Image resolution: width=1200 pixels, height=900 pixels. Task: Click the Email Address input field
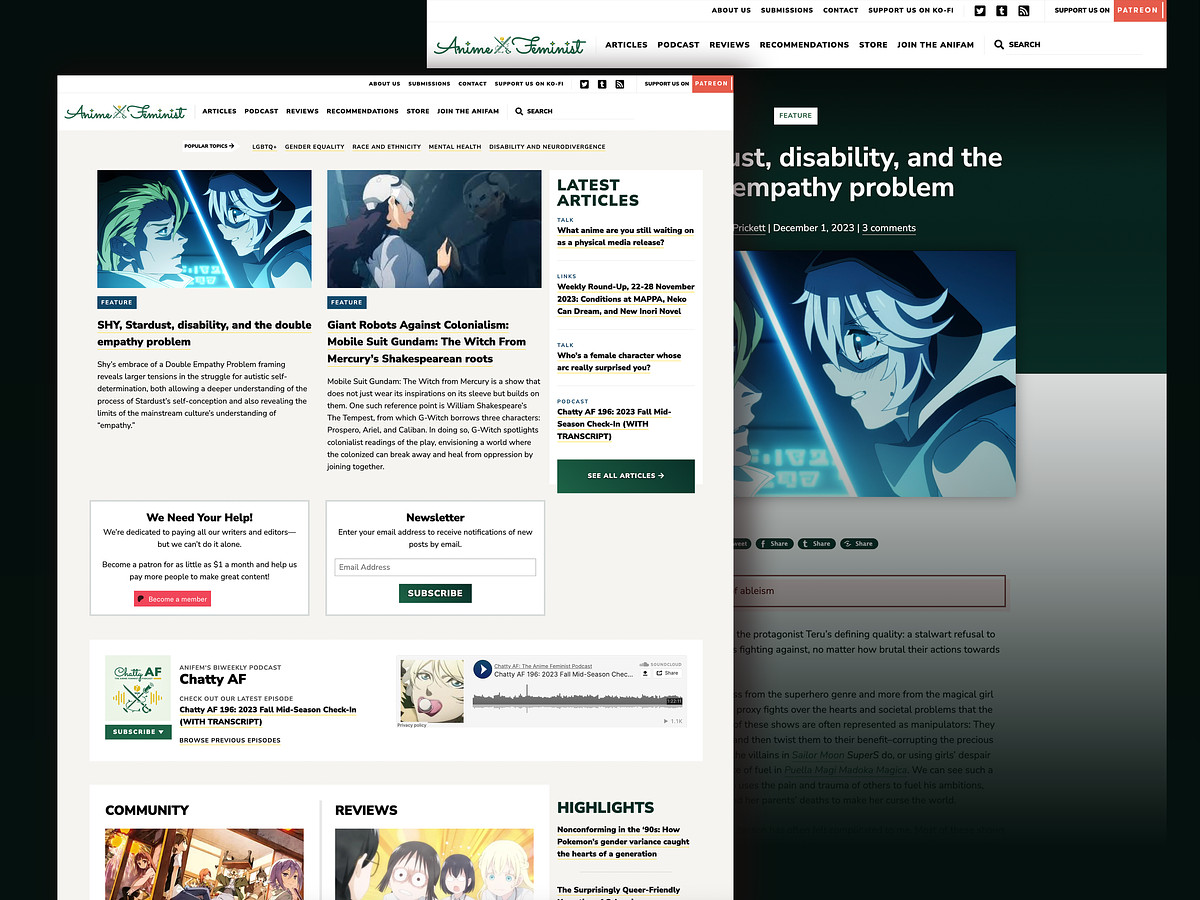tap(435, 567)
